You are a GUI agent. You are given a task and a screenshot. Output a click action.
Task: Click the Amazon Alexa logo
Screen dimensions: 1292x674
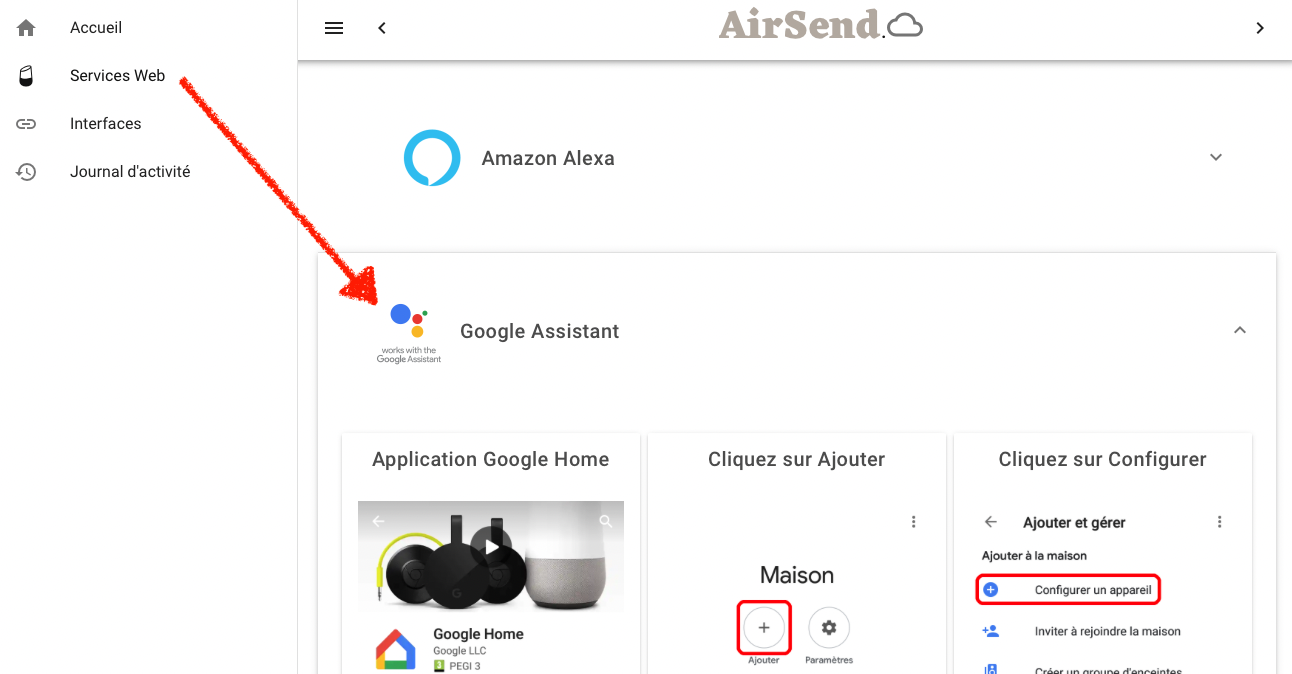(x=432, y=157)
